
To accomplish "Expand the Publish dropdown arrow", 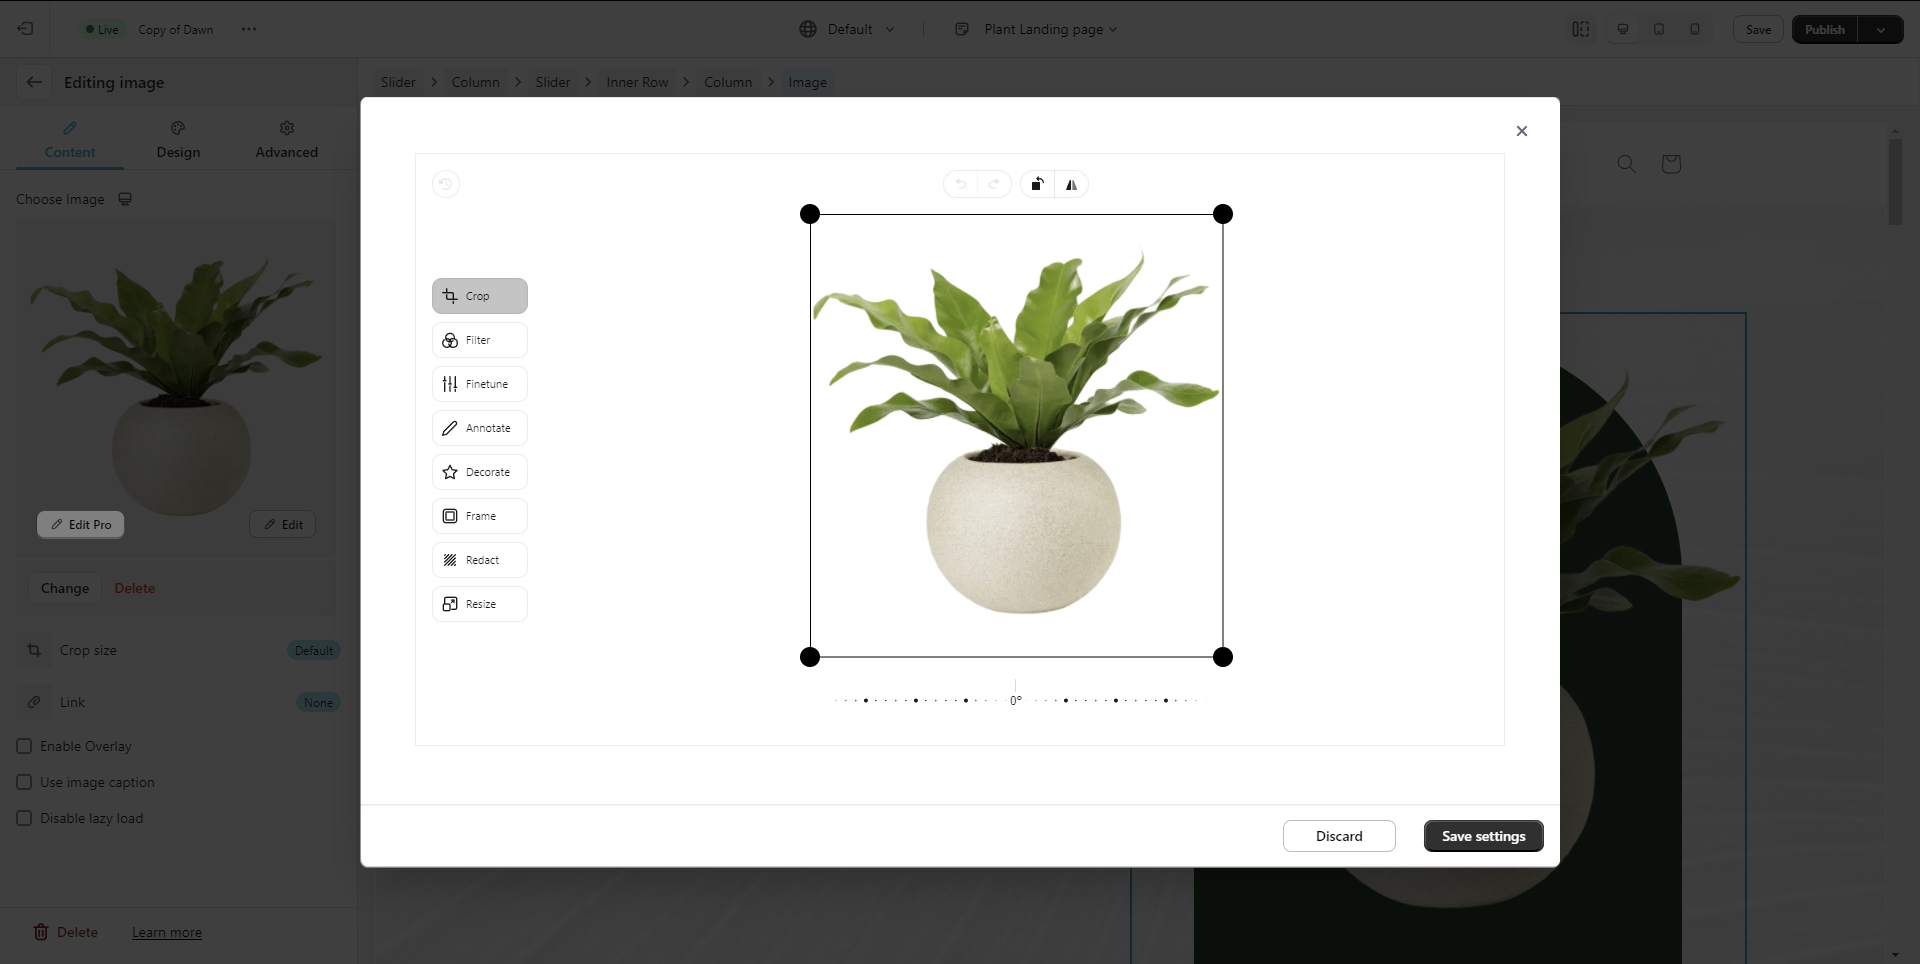I will coord(1881,29).
